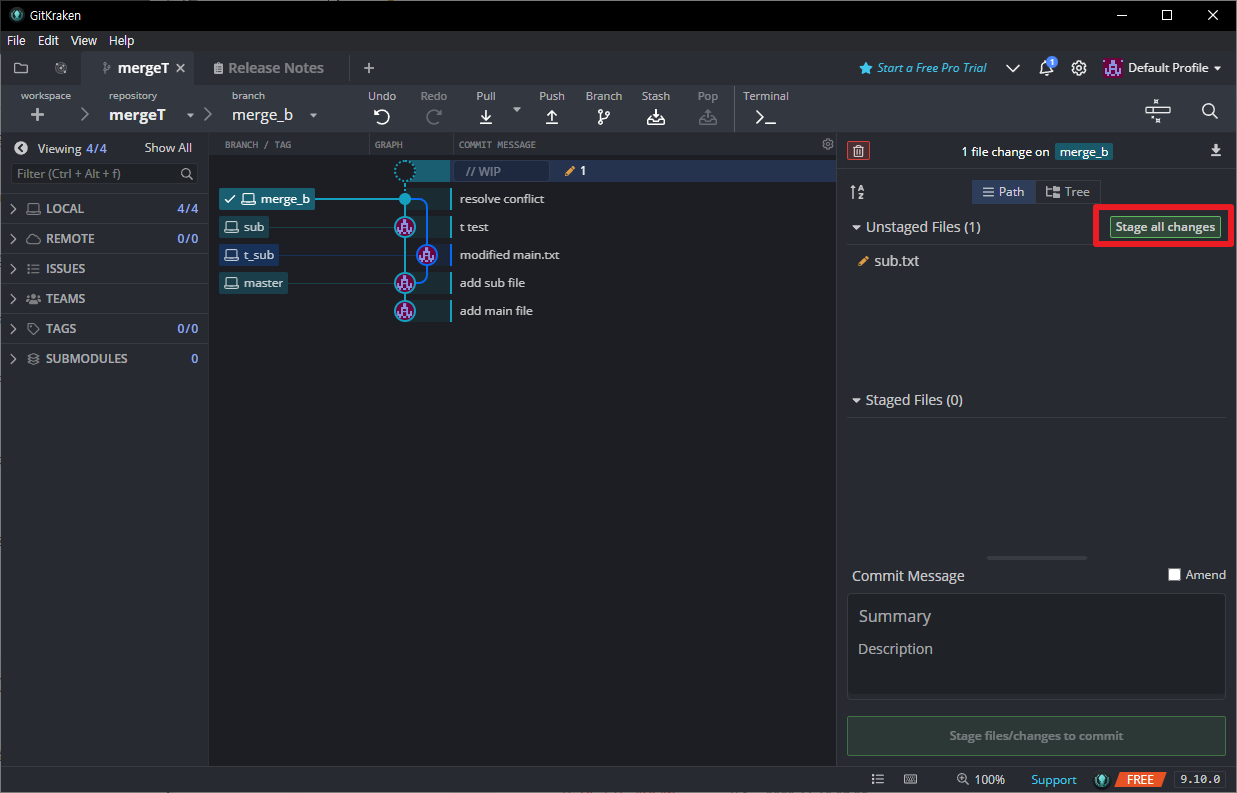Focus the Filter search field

click(x=105, y=174)
